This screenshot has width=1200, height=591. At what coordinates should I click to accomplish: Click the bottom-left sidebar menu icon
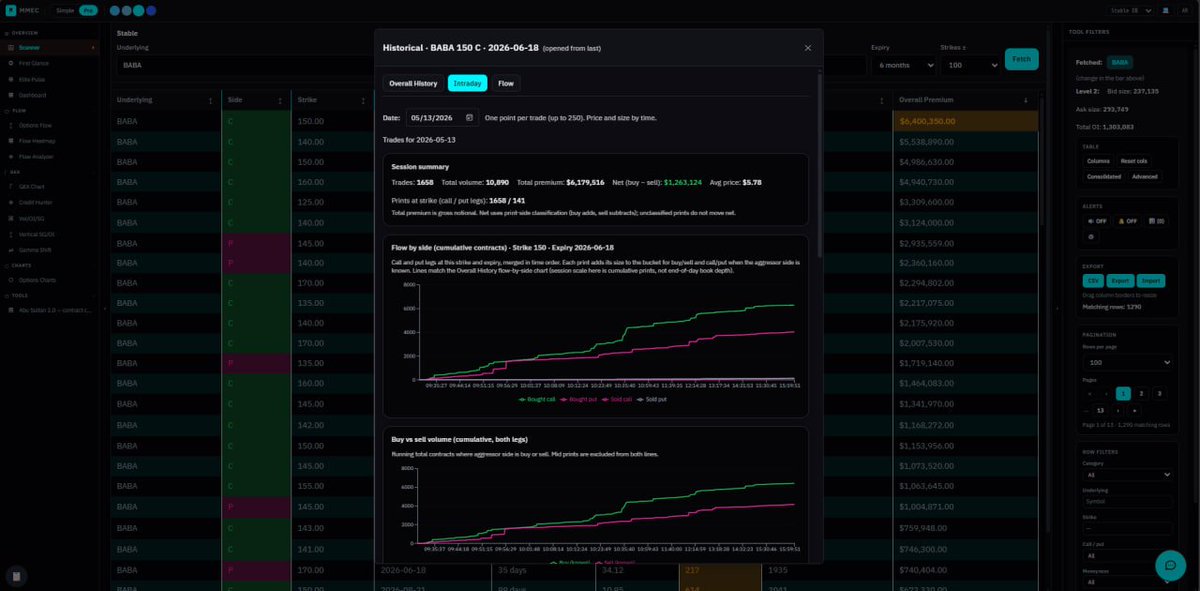coord(16,576)
